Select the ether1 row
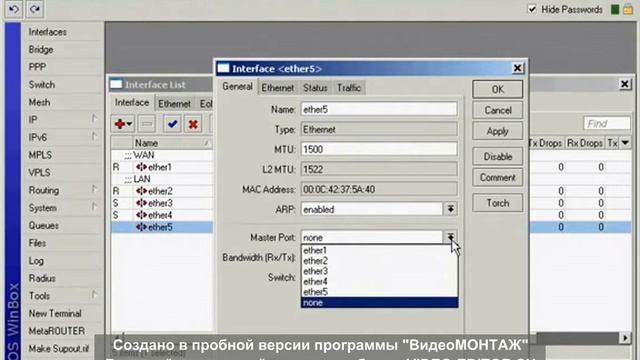The height and width of the screenshot is (360, 640). pos(162,167)
